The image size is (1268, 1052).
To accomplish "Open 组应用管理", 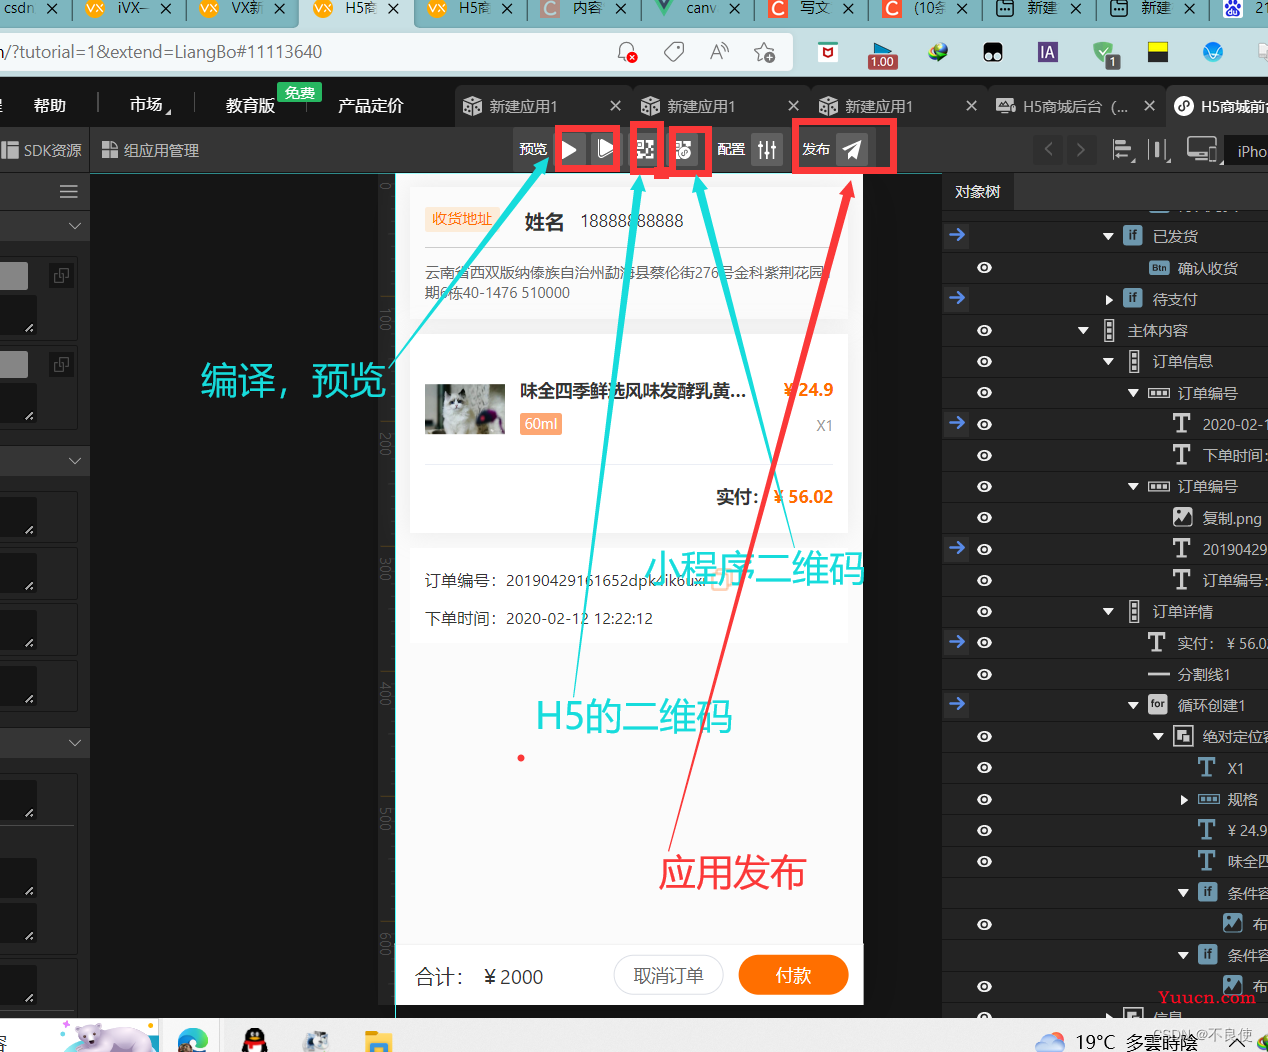I will click(150, 150).
